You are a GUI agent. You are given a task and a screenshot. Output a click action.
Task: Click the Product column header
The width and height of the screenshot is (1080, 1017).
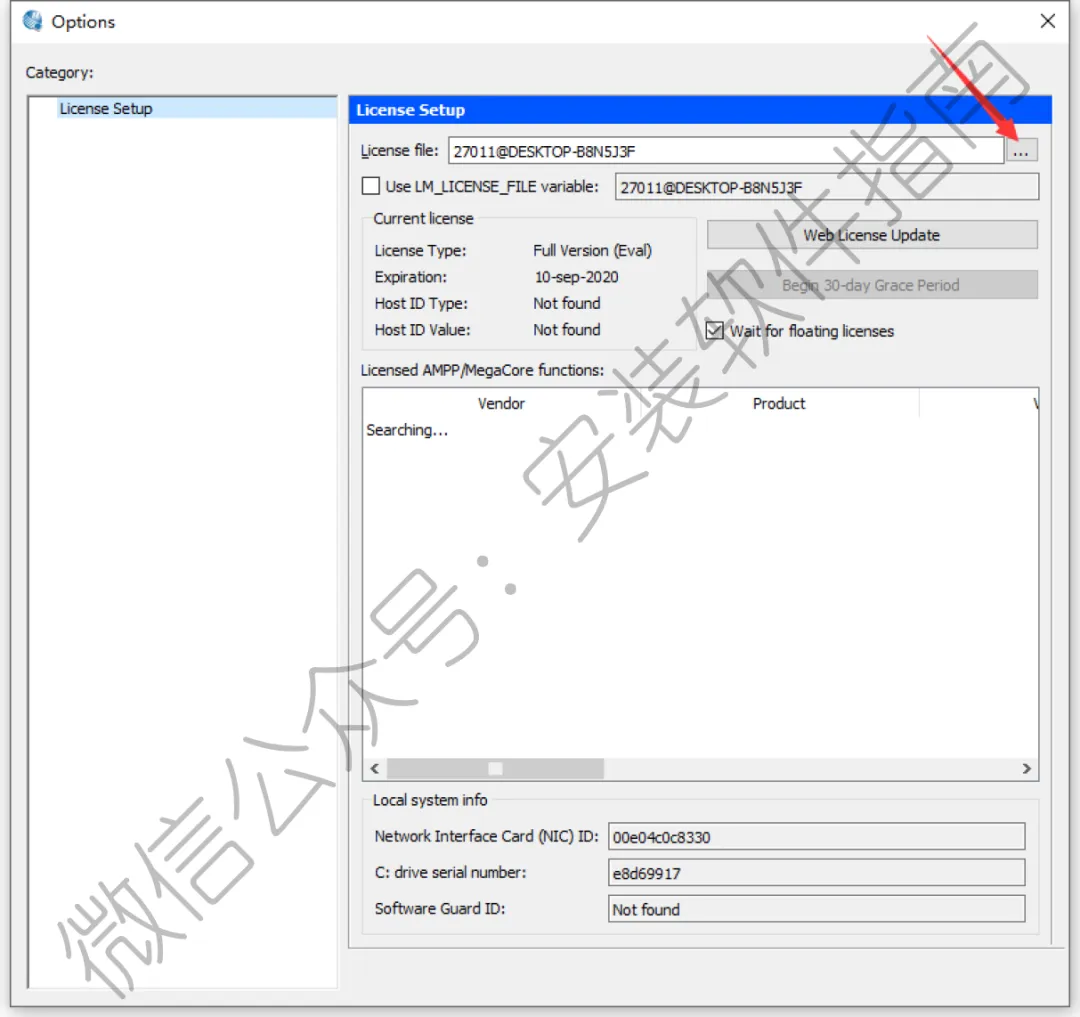[x=779, y=403]
